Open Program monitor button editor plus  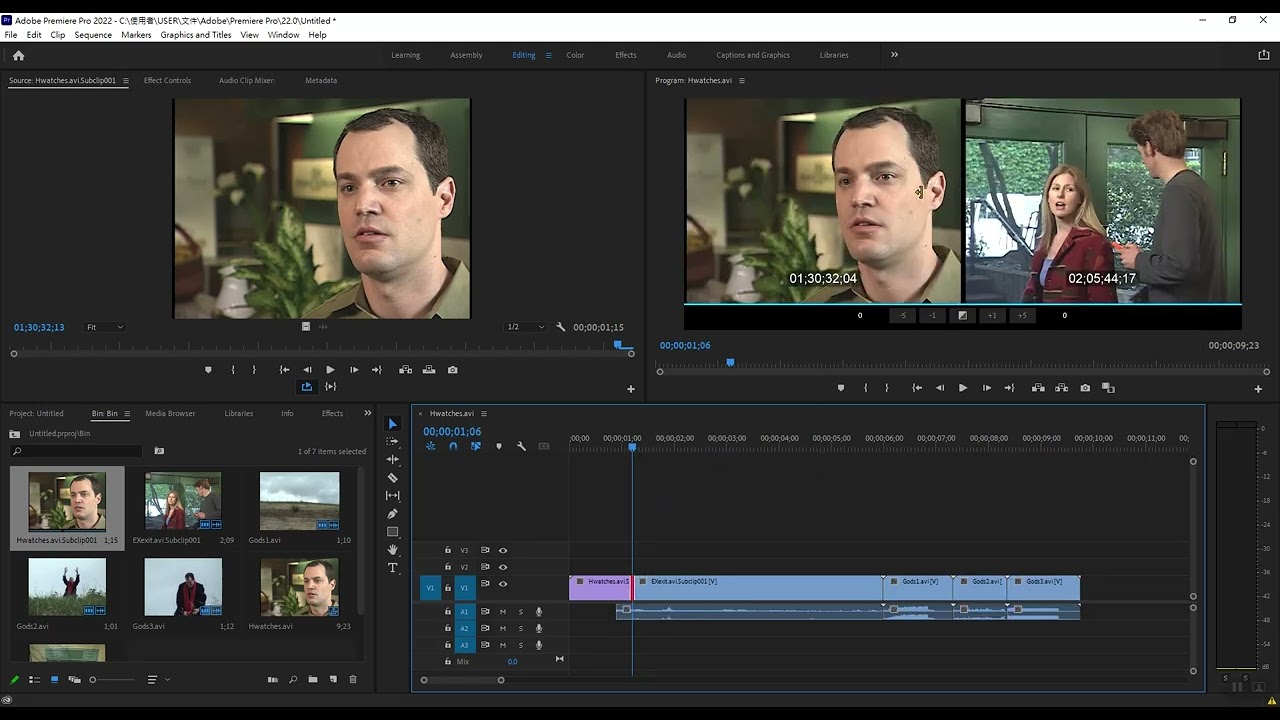tap(1258, 389)
